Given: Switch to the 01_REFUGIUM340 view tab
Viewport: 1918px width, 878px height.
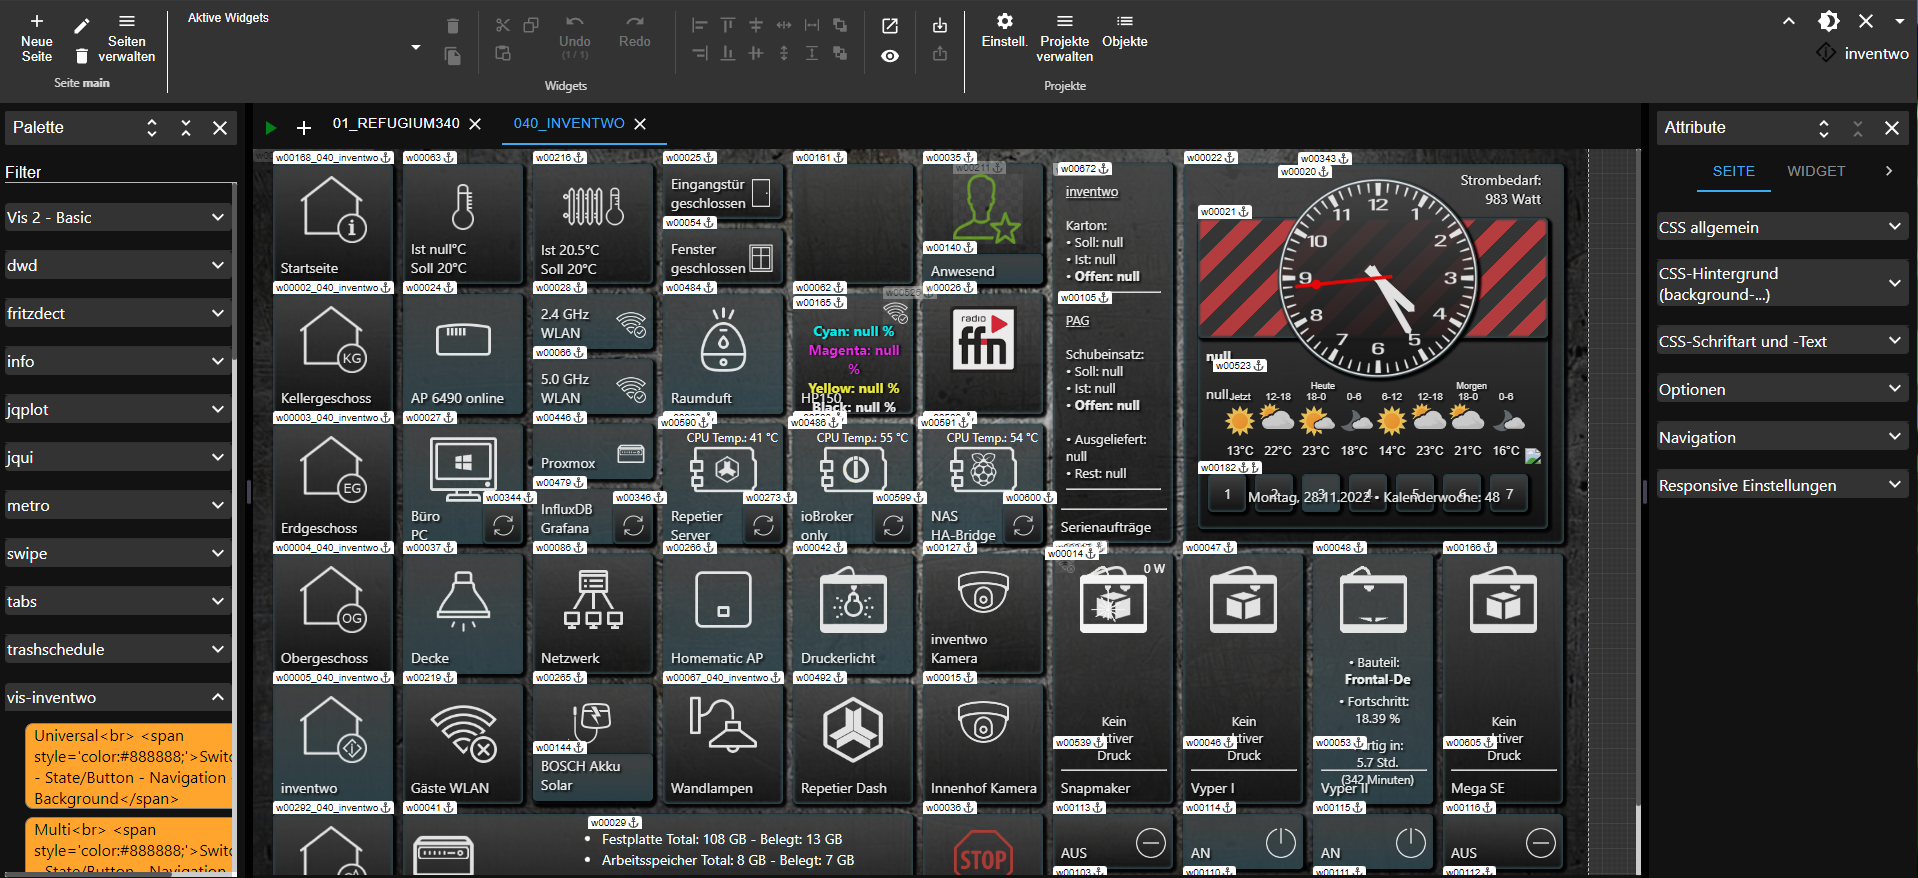Looking at the screenshot, I should point(395,124).
